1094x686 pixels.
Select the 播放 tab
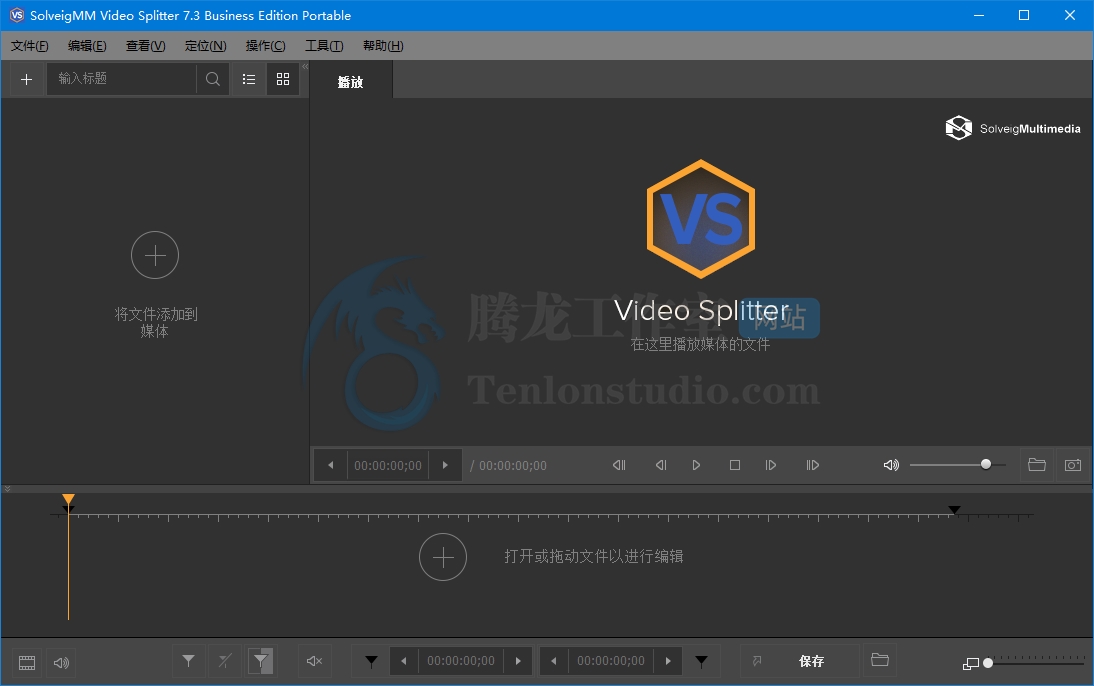(x=350, y=82)
